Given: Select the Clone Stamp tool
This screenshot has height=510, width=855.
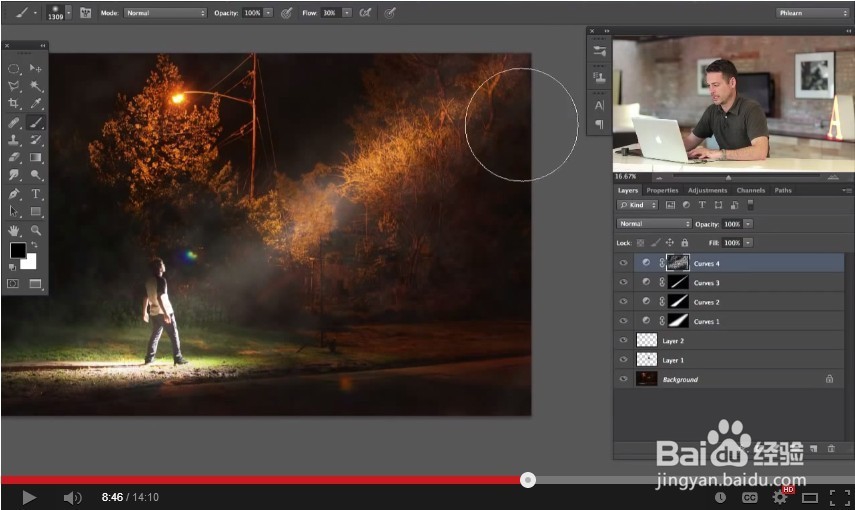Looking at the screenshot, I should click(x=14, y=140).
